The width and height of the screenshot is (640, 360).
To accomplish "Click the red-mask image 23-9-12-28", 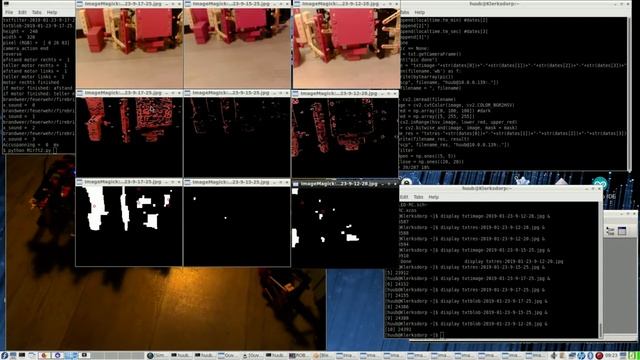I will pyautogui.click(x=345, y=137).
